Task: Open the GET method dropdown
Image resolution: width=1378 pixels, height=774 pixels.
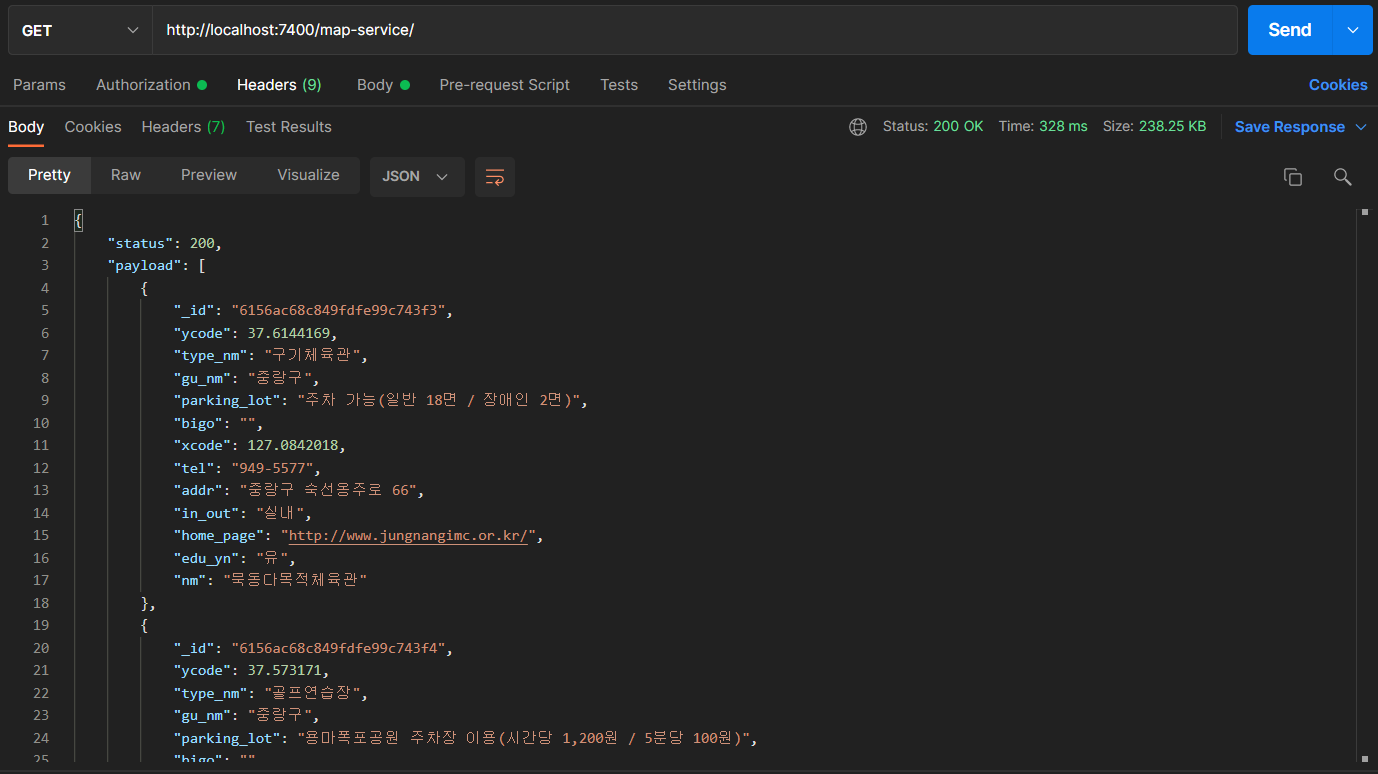Action: point(80,30)
